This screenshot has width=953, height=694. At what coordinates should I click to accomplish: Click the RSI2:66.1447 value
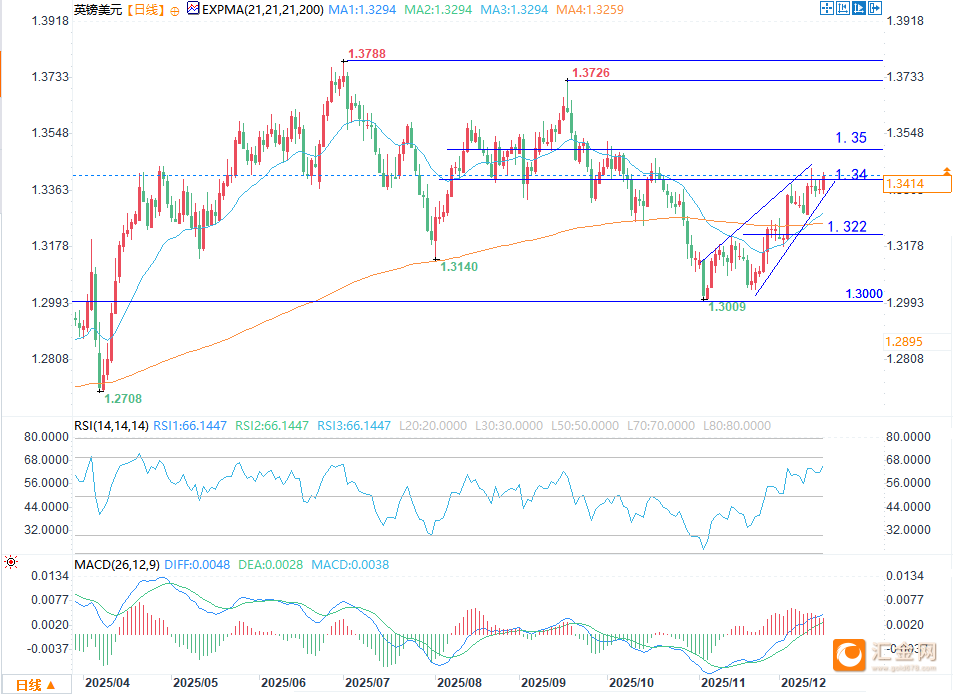click(272, 425)
